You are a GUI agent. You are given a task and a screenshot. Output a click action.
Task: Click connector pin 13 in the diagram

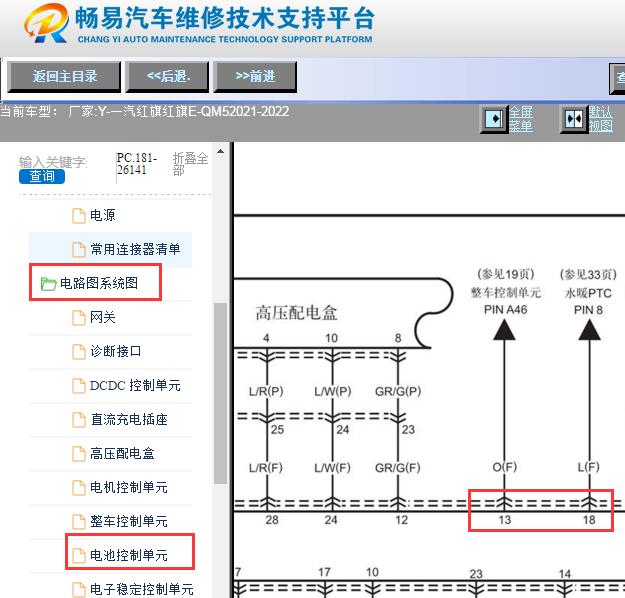point(504,520)
